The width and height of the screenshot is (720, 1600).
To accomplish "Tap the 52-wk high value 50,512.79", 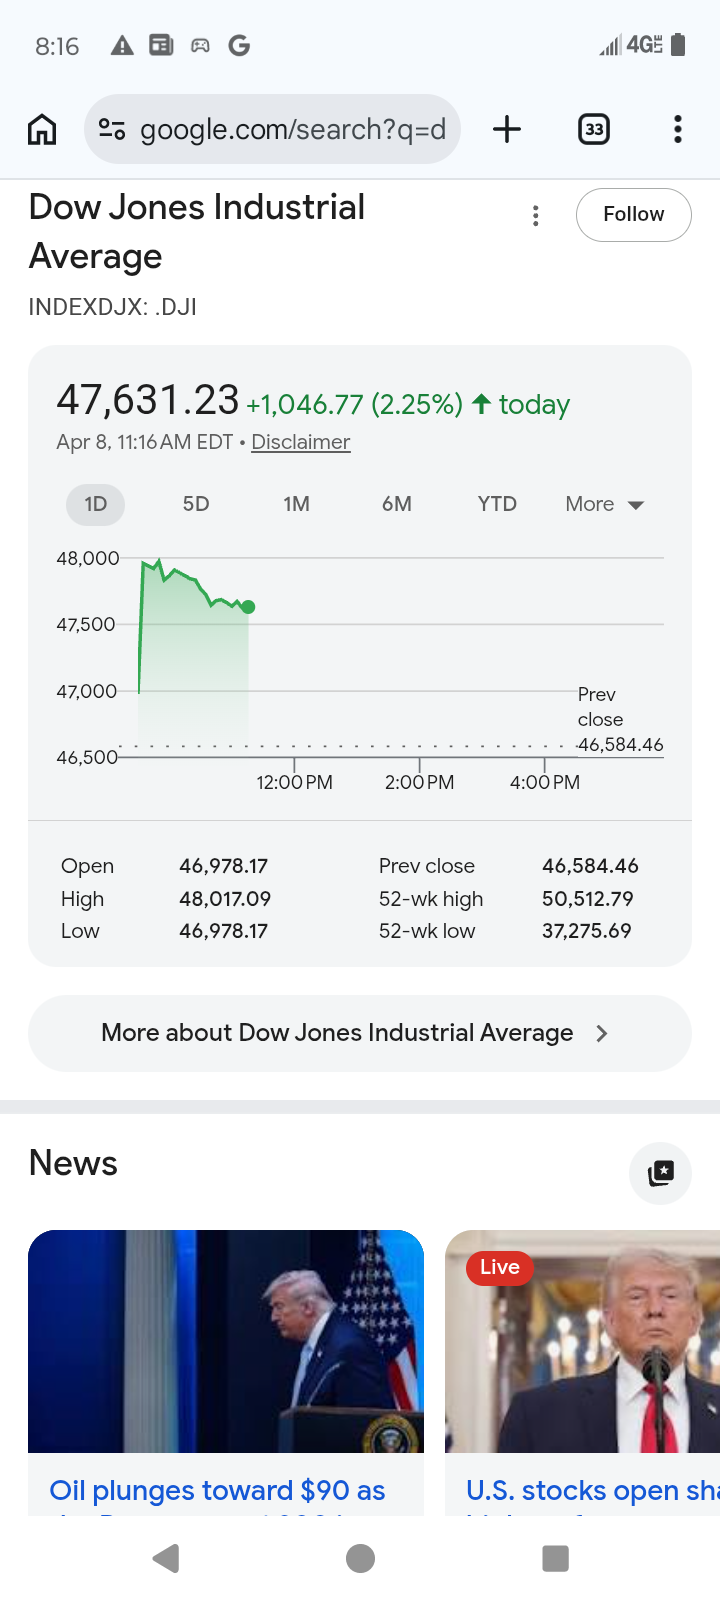I will pyautogui.click(x=588, y=899).
